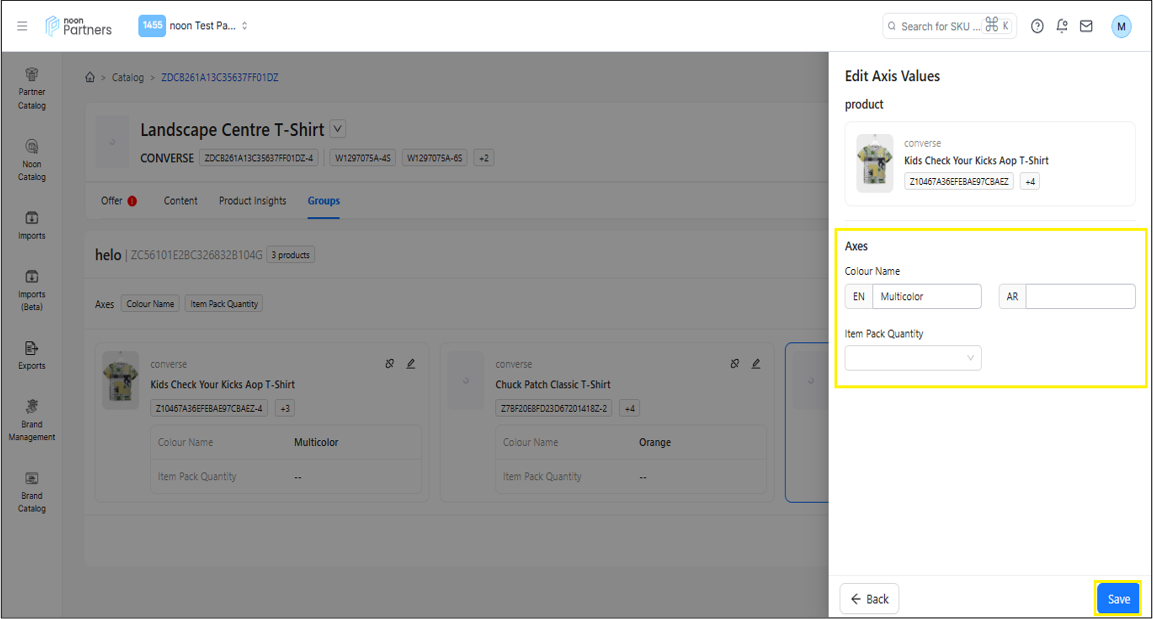Viewport: 1153px width, 619px height.
Task: Click the EN Colour Name input field
Action: (926, 297)
